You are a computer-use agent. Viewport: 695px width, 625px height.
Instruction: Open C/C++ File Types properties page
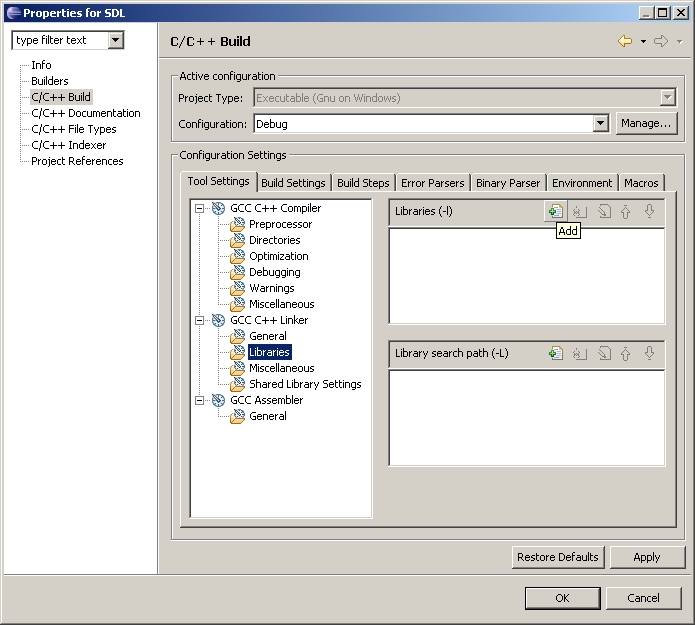(x=74, y=129)
